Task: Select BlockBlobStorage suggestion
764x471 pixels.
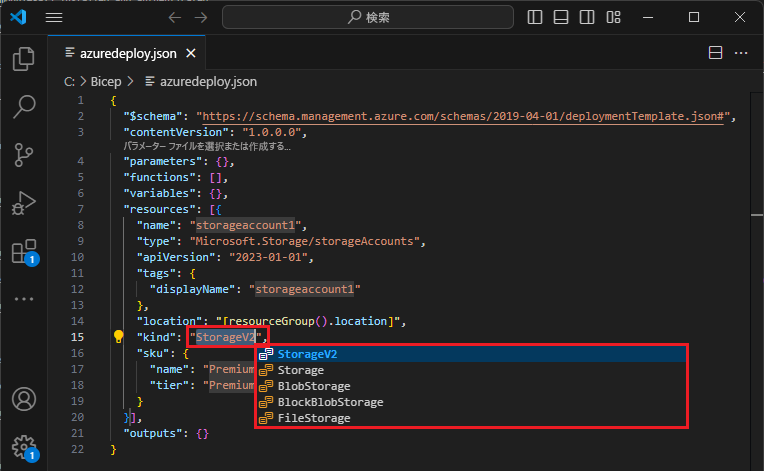Action: coord(471,402)
